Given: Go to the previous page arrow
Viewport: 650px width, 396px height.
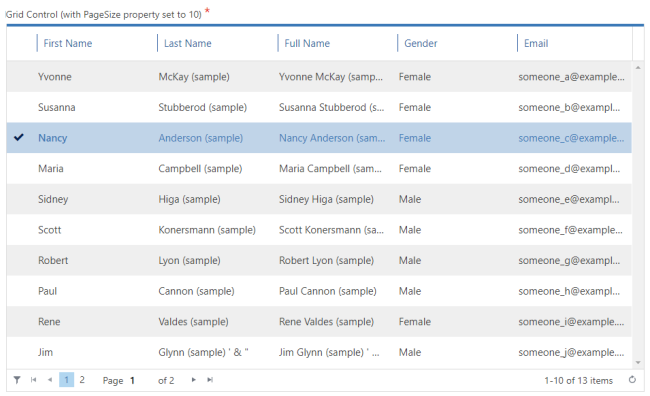Looking at the screenshot, I should [x=50, y=380].
